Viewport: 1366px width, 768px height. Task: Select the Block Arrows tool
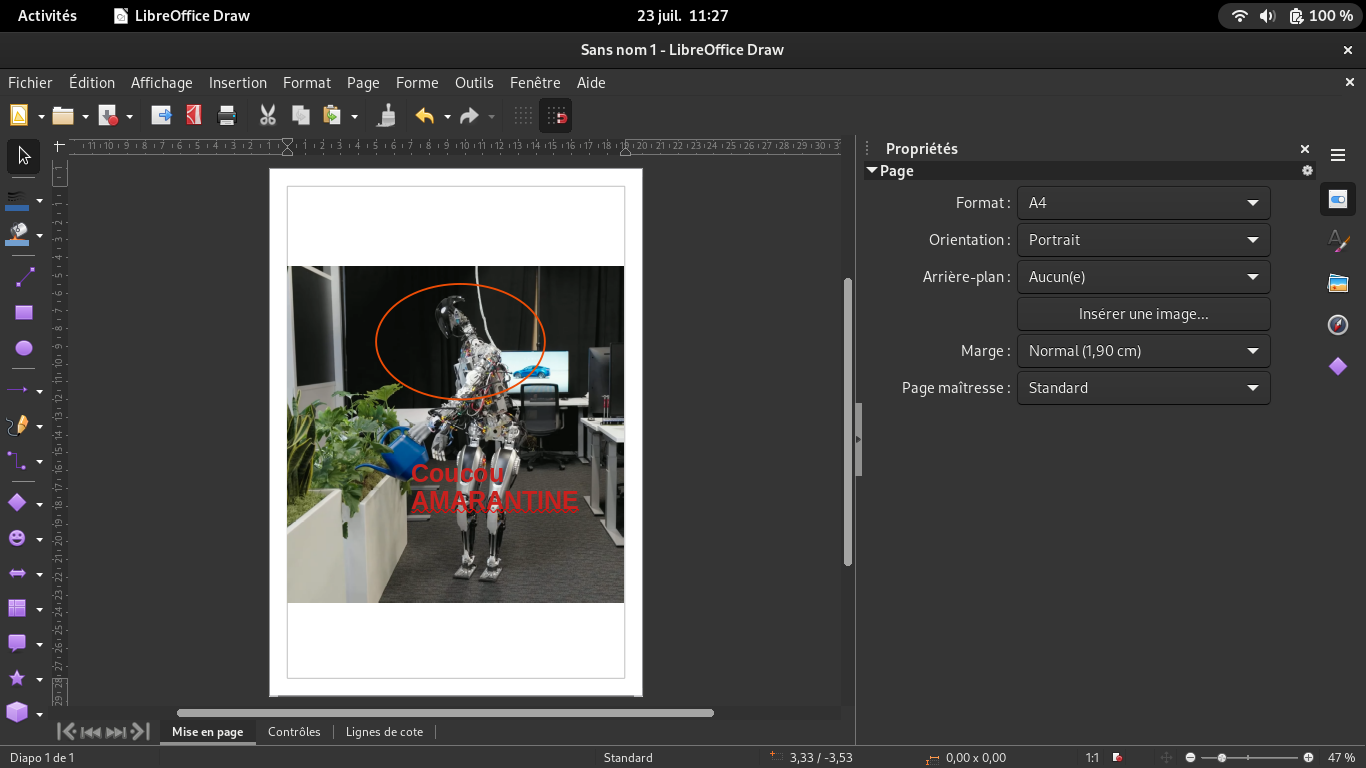click(18, 573)
